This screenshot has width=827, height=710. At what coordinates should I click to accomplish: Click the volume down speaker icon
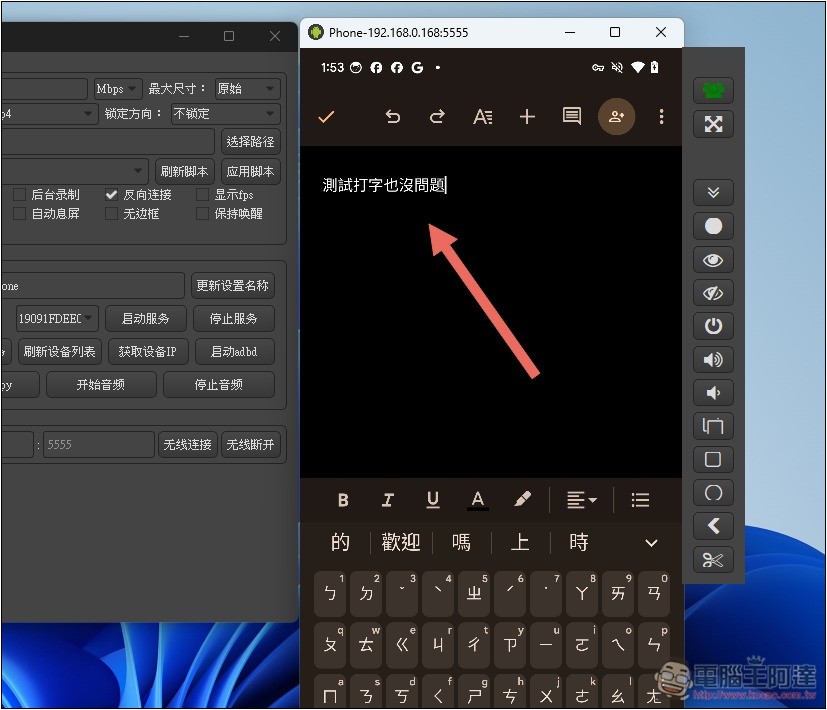point(713,393)
